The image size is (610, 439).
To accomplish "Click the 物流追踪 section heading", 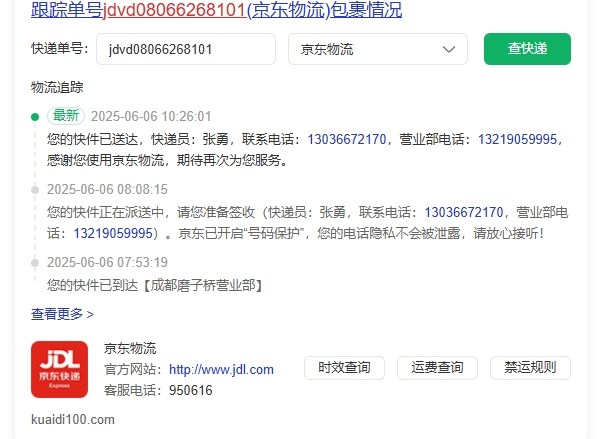I will 57,87.
